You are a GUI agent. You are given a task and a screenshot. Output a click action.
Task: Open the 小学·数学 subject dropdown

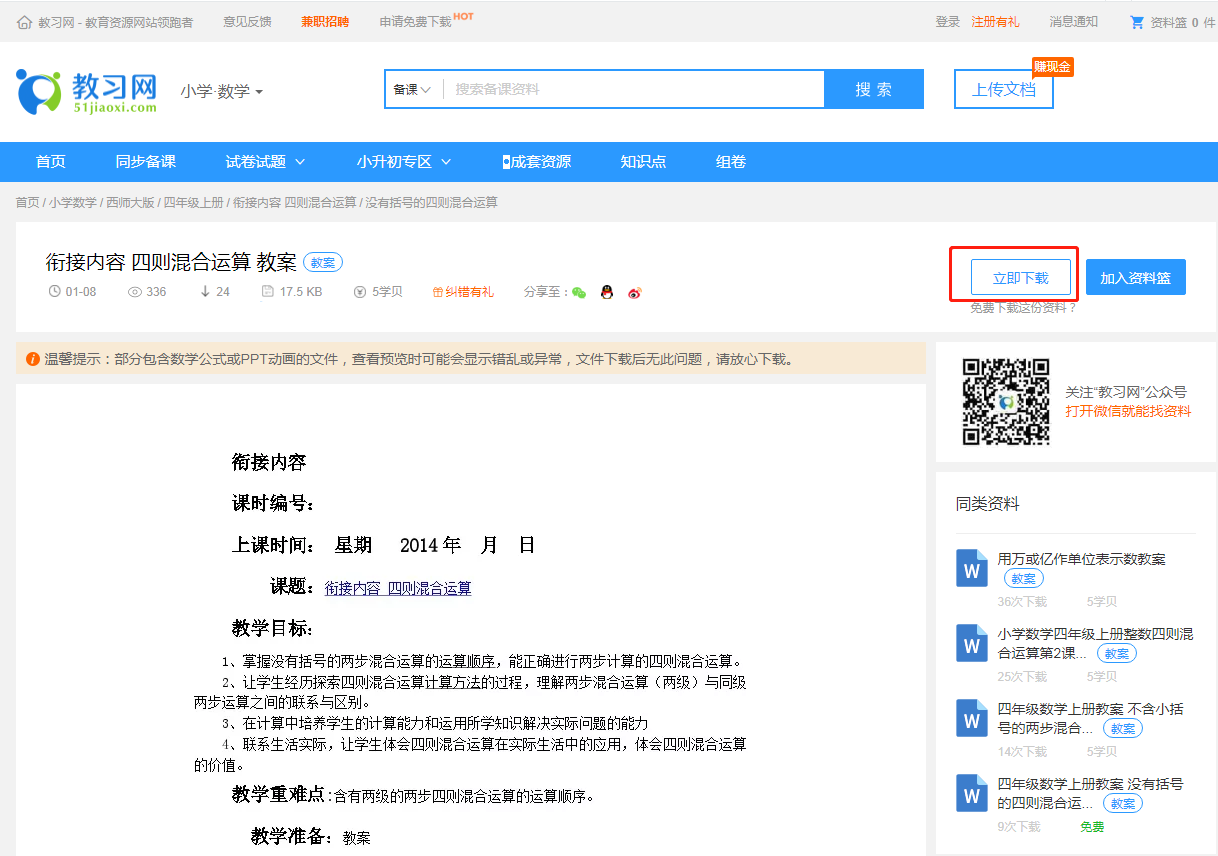tap(222, 91)
